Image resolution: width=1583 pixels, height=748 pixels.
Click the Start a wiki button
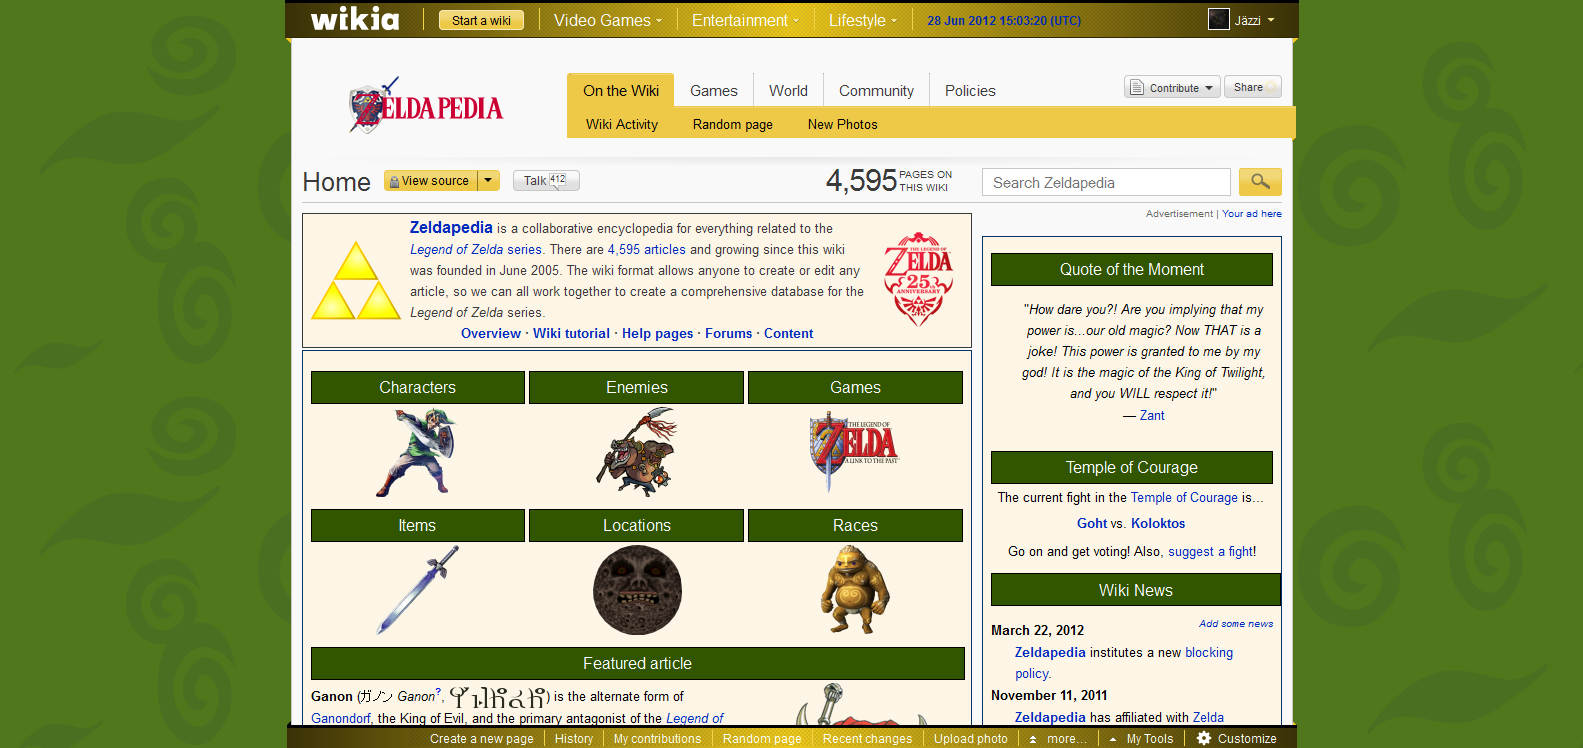(x=481, y=20)
